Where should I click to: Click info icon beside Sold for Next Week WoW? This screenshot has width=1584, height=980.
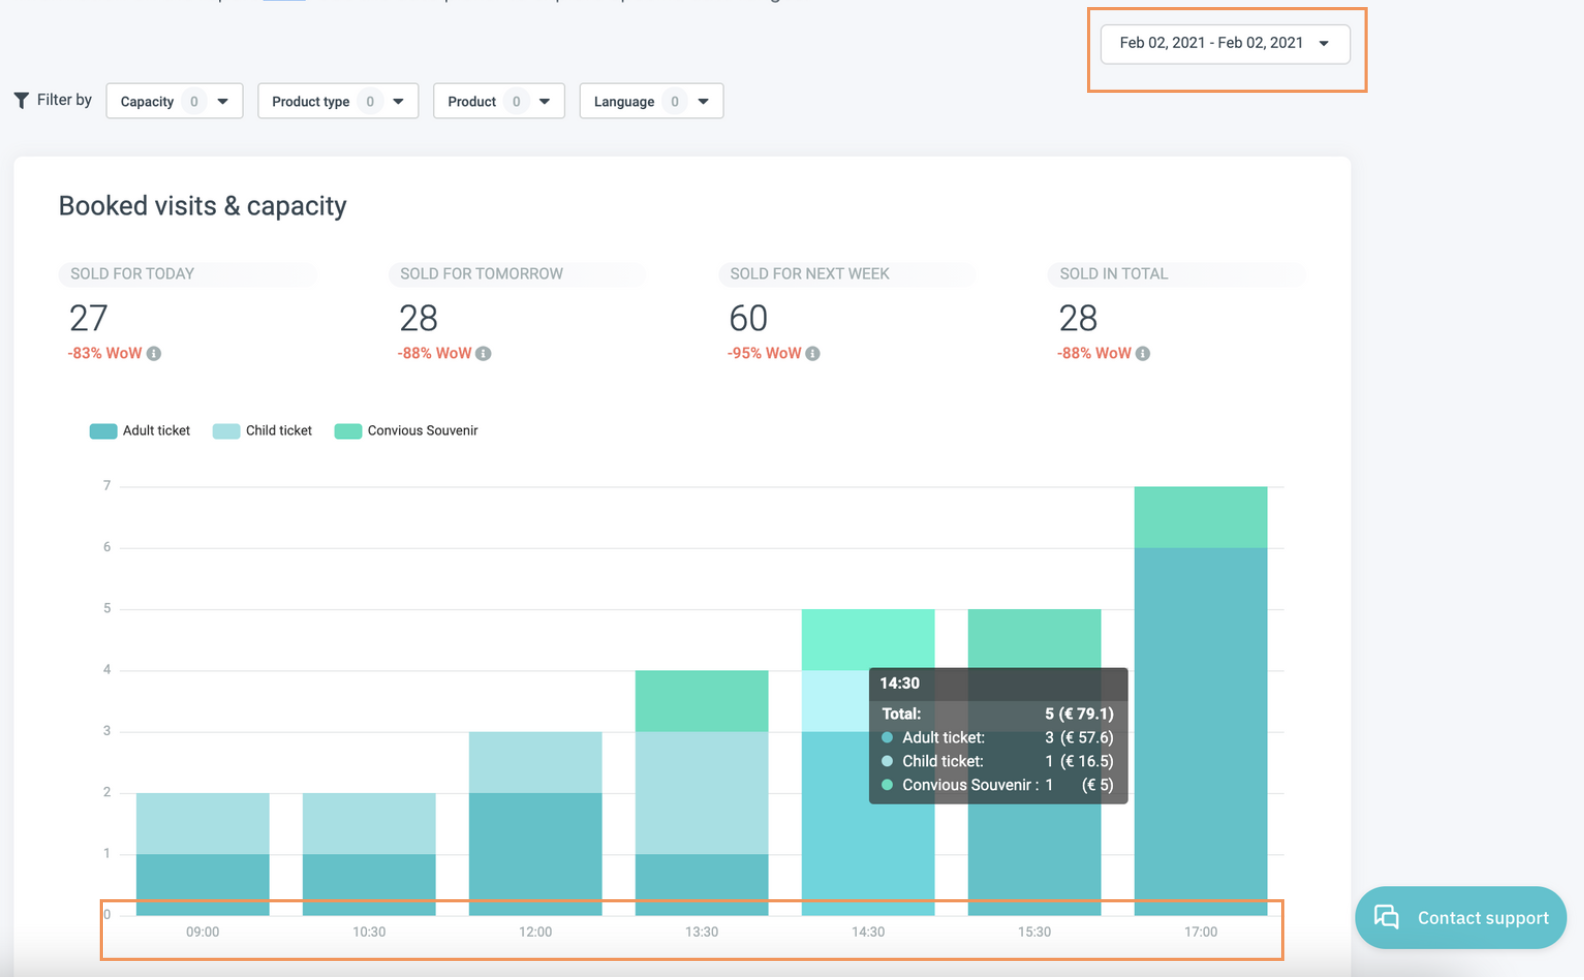[x=813, y=353]
